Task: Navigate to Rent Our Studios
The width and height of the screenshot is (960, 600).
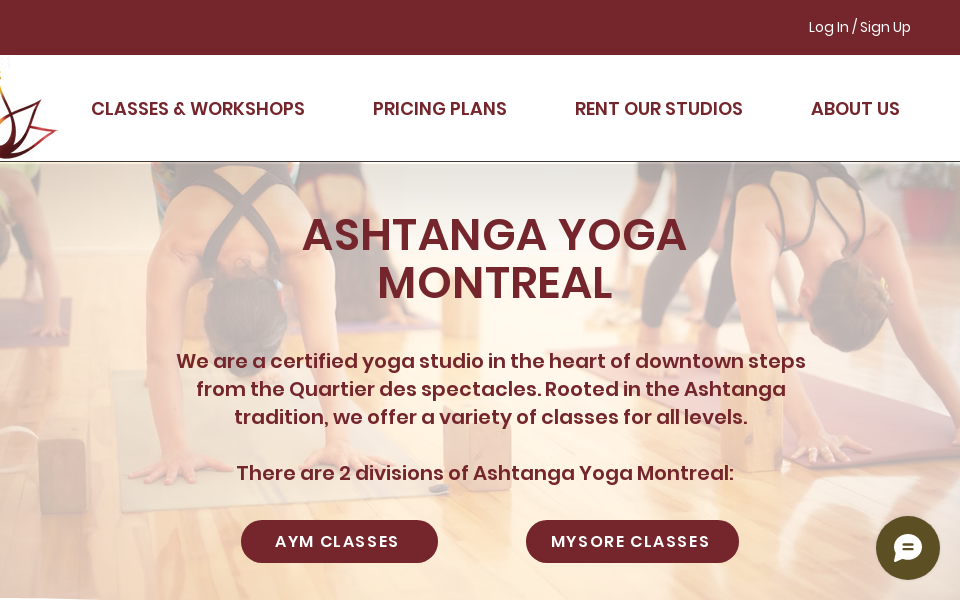Action: 658,109
